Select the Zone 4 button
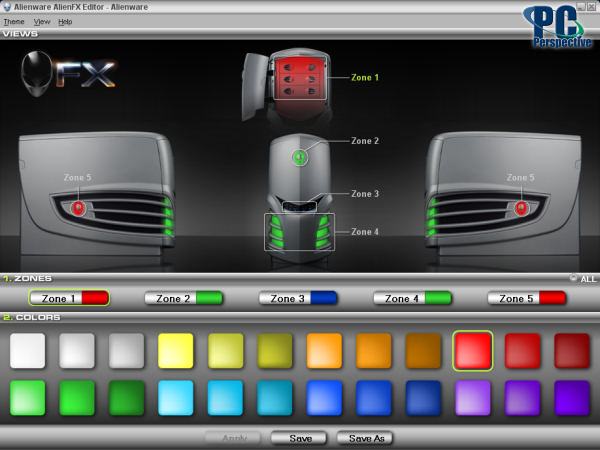 [x=412, y=298]
